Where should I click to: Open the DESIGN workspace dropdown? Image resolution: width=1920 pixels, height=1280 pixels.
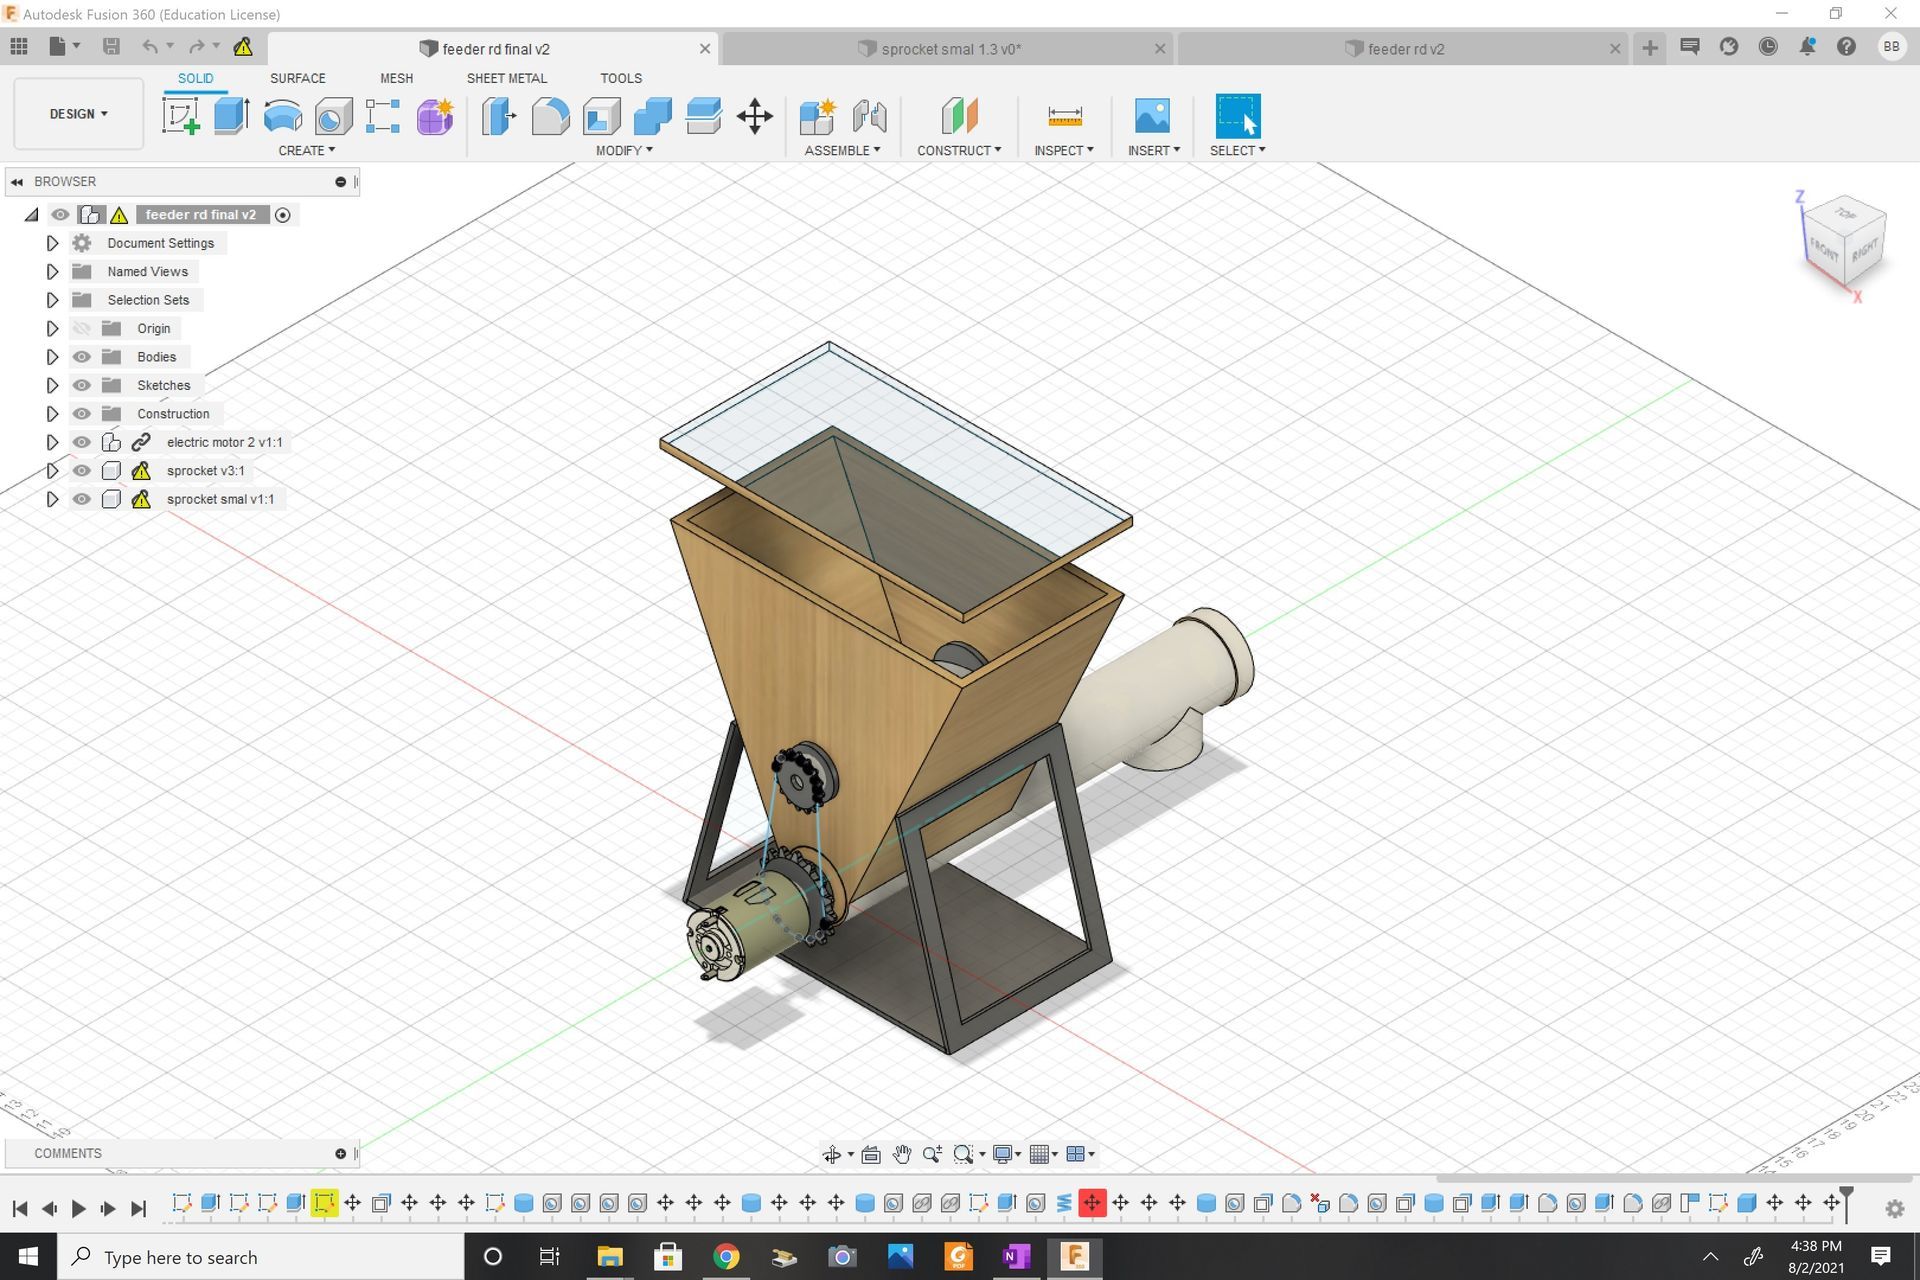pyautogui.click(x=78, y=114)
